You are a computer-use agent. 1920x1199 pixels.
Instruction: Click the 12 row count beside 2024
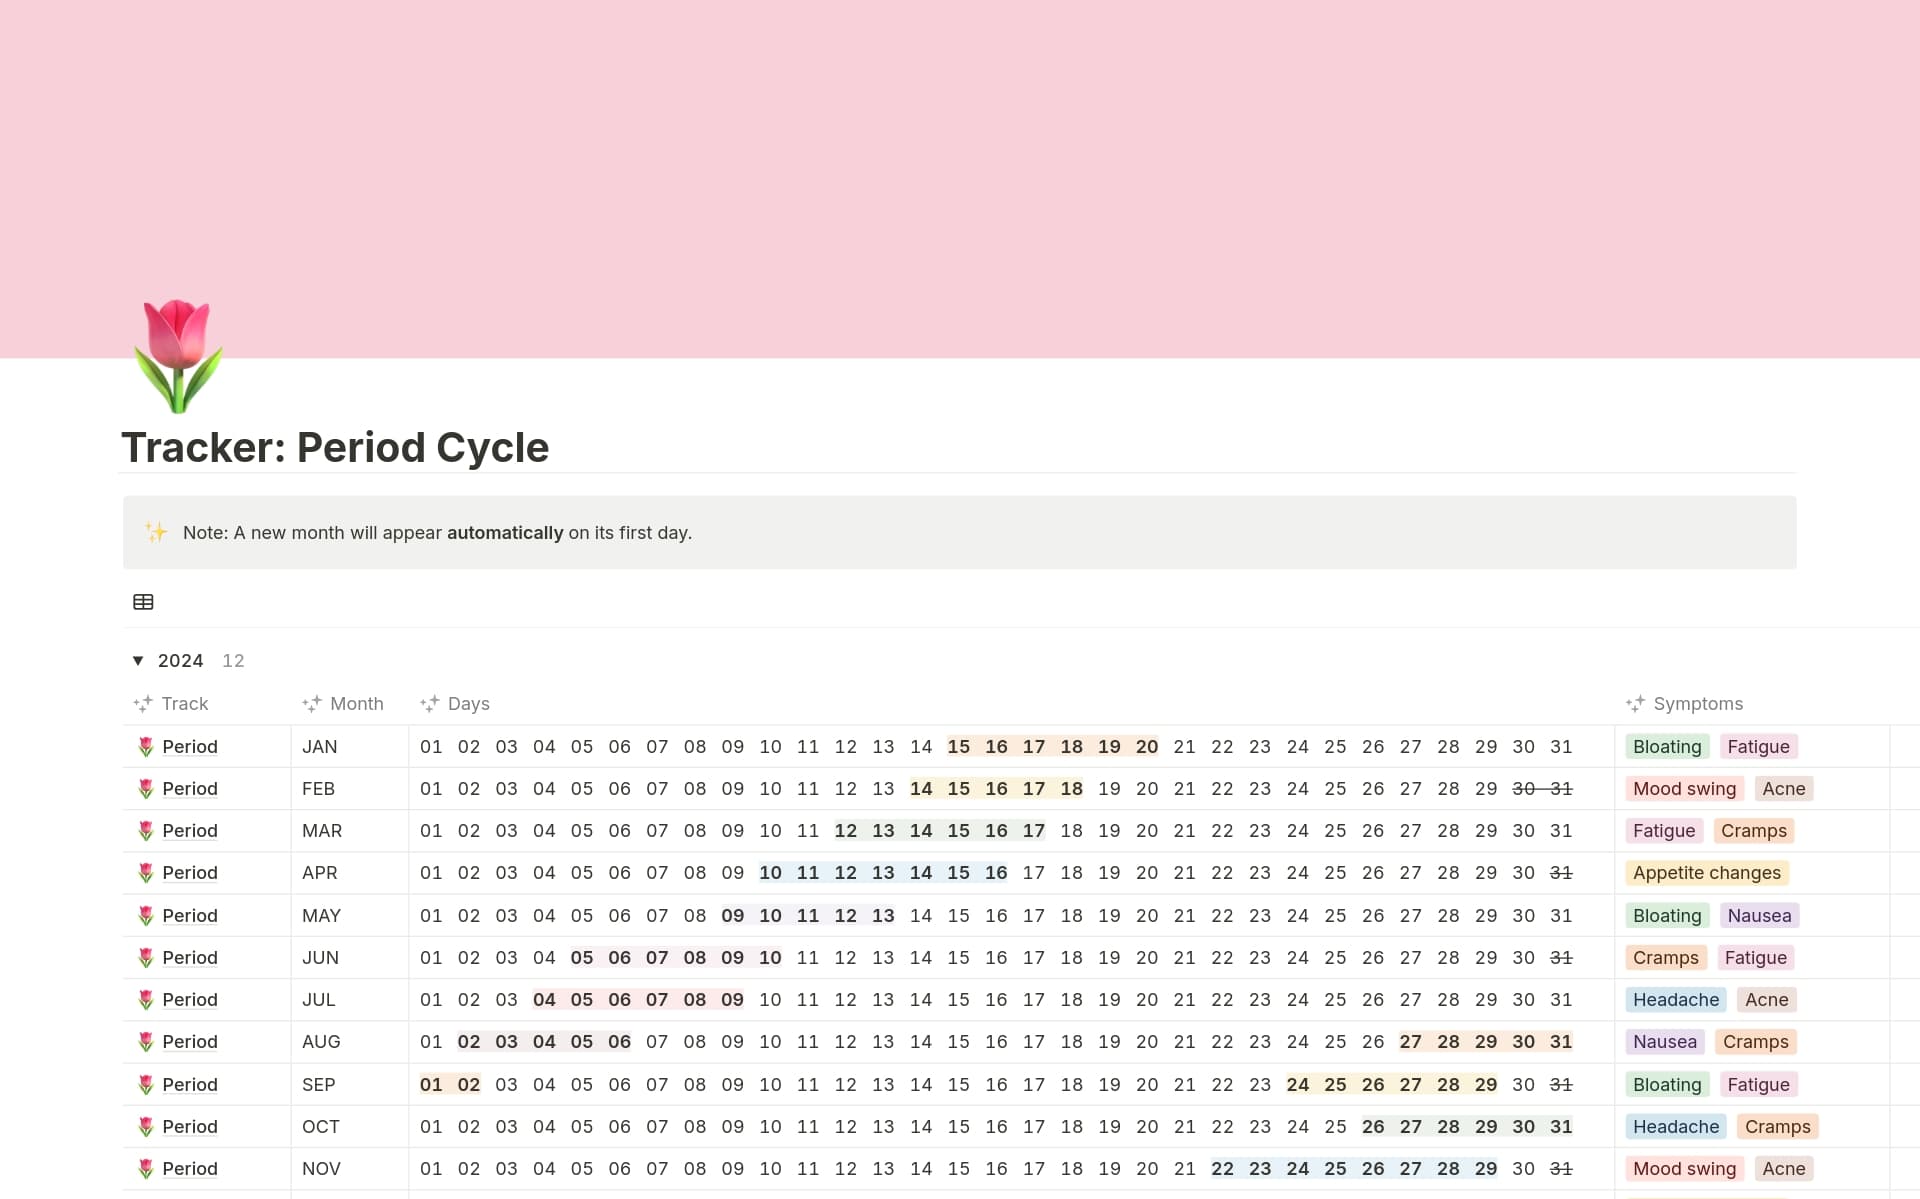(x=233, y=660)
